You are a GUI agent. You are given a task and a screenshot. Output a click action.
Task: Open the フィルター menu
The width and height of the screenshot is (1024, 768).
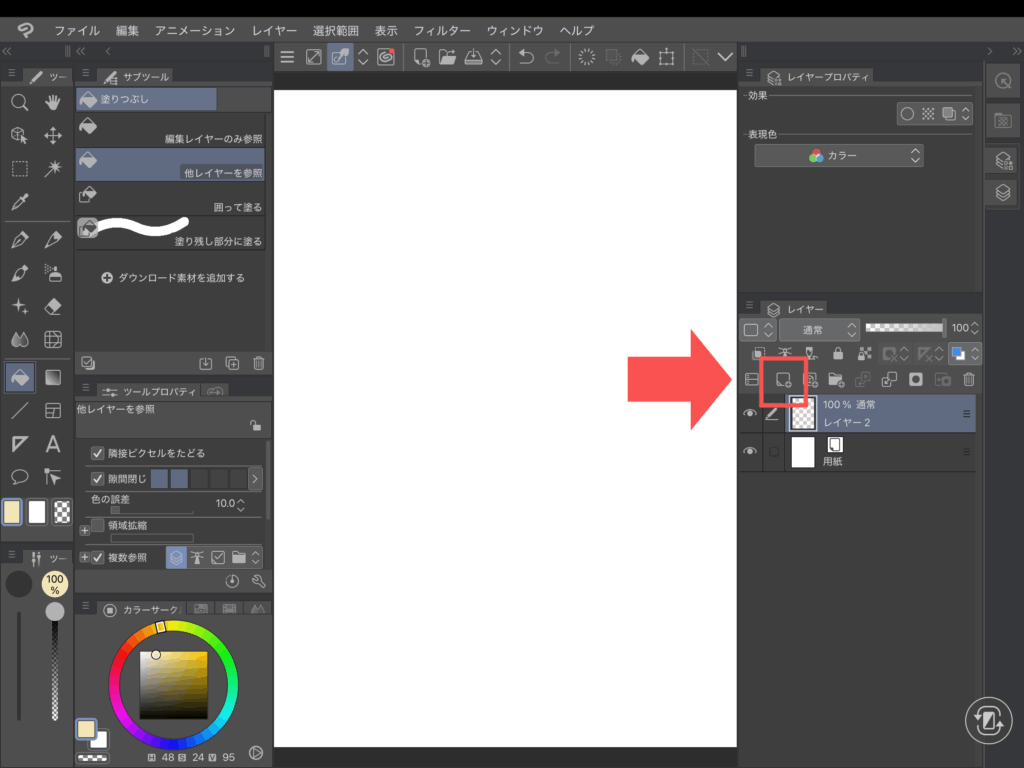click(x=443, y=31)
